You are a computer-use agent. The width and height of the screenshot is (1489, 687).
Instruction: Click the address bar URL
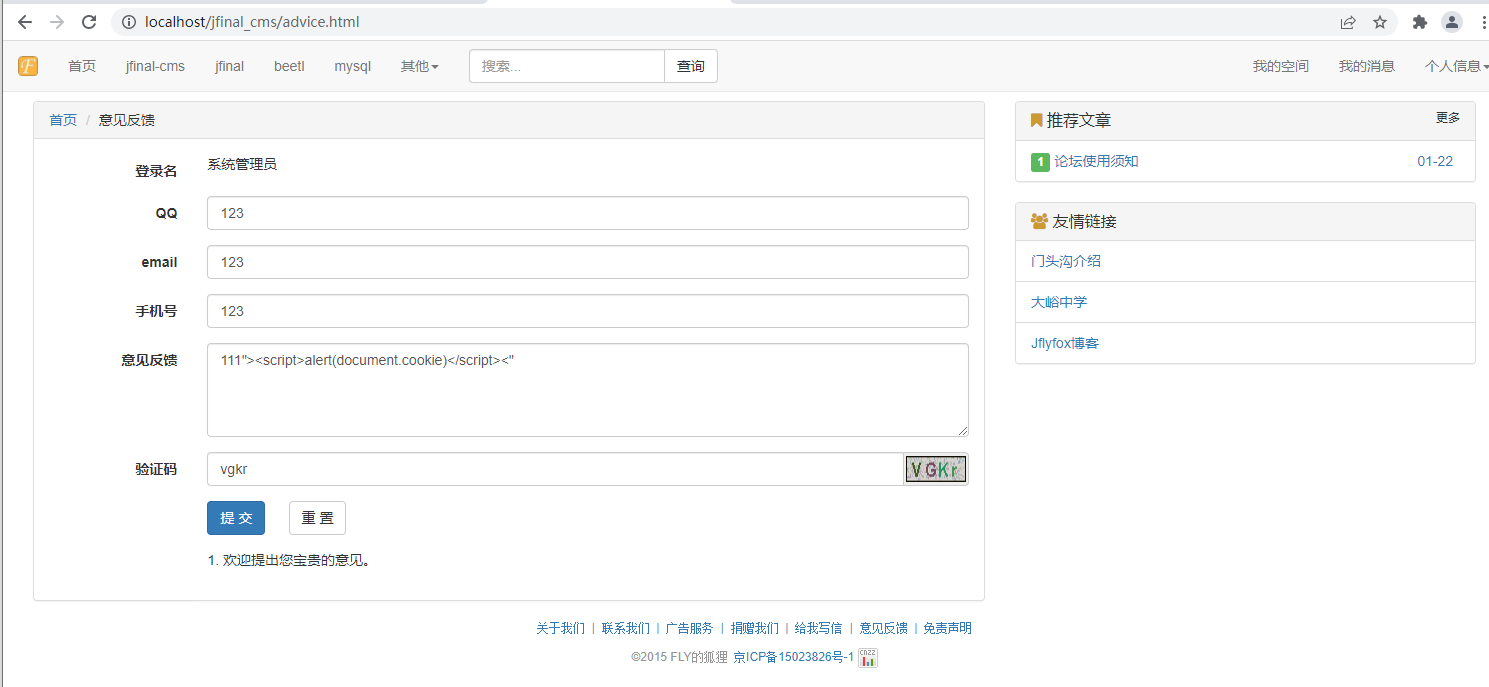252,22
